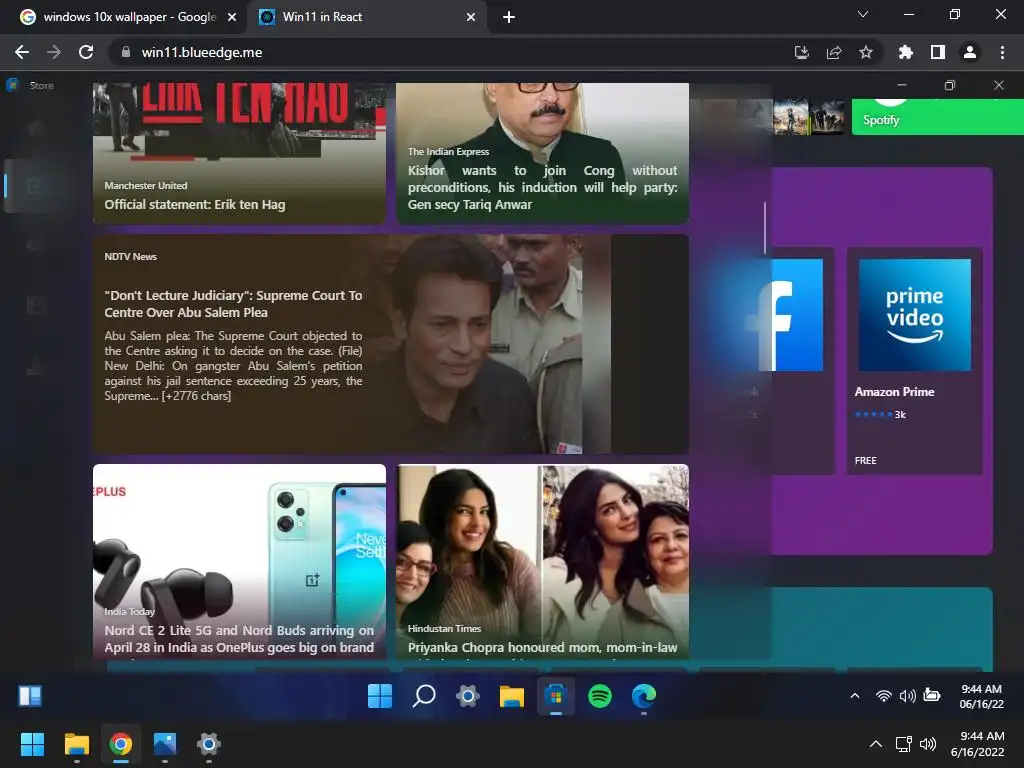Open Photos app in host taskbar
Viewport: 1024px width, 768px height.
coord(165,744)
